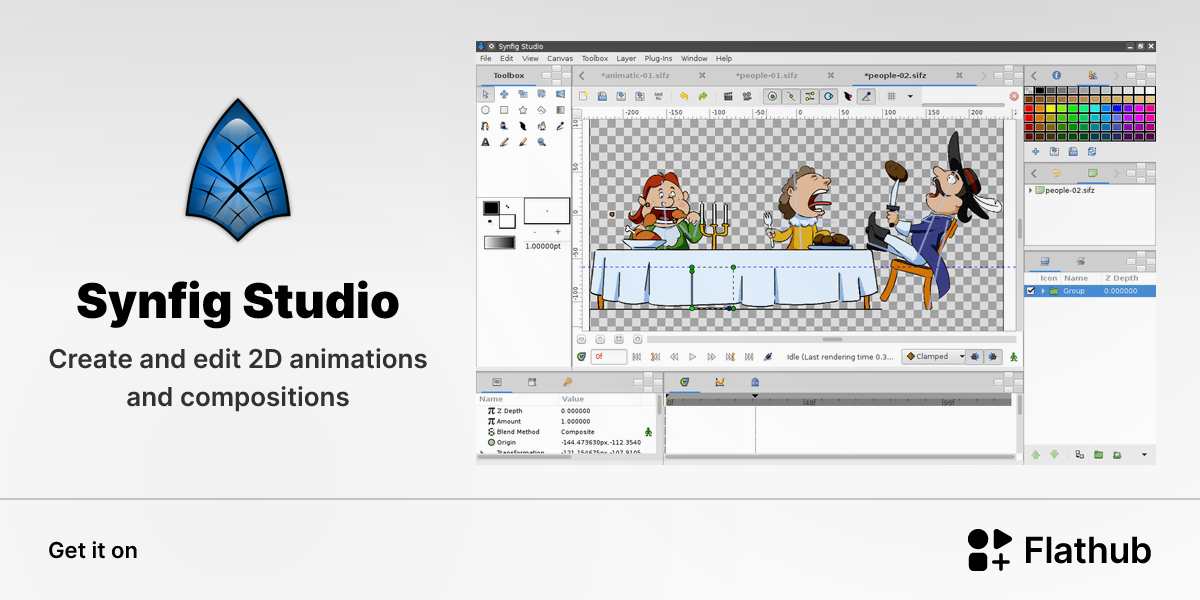The image size is (1200, 600).
Task: Click the New file icon
Action: 583,96
